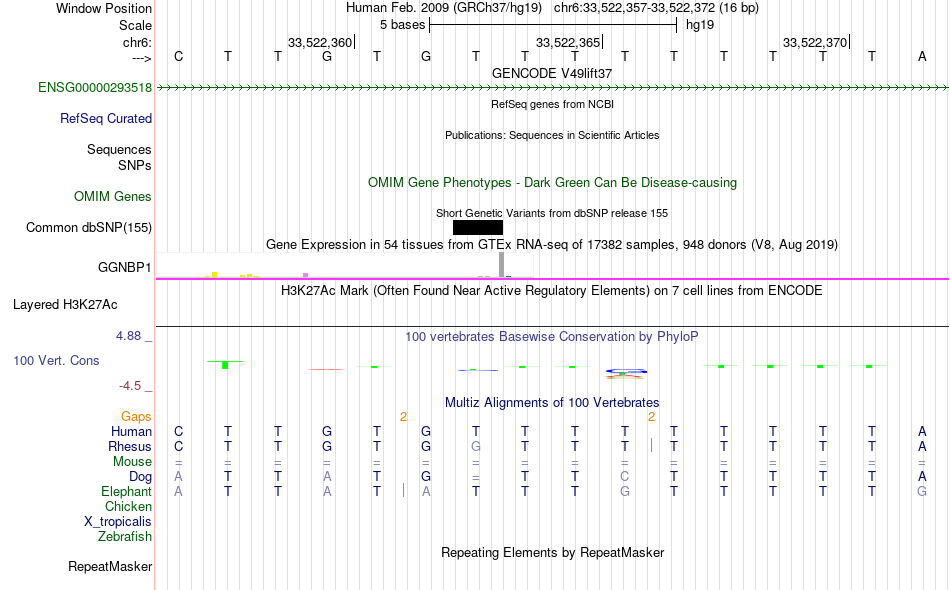Viewport: 950px width, 590px height.
Task: Click the Gaps row label
Action: [136, 416]
